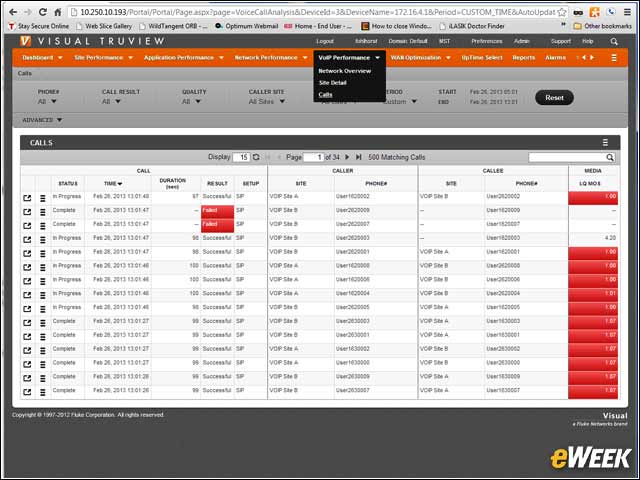Click the Visual TruView logo
640x480 pixels.
coord(92,41)
